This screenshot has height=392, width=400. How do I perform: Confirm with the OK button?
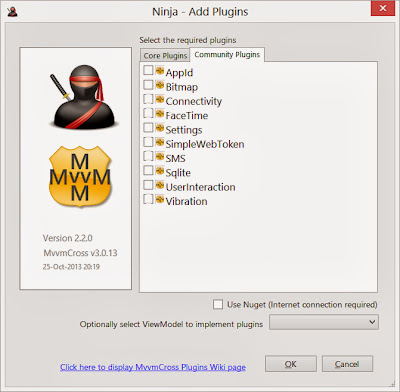click(291, 364)
